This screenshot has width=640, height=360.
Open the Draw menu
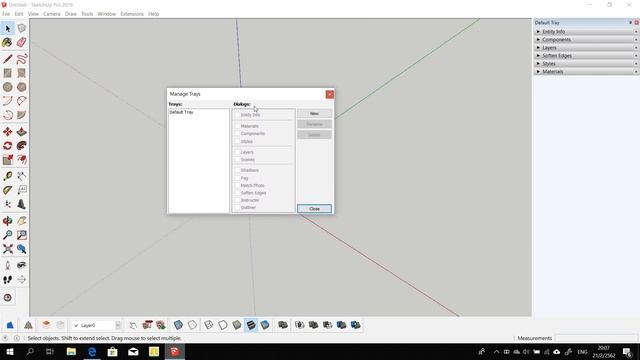pos(71,14)
